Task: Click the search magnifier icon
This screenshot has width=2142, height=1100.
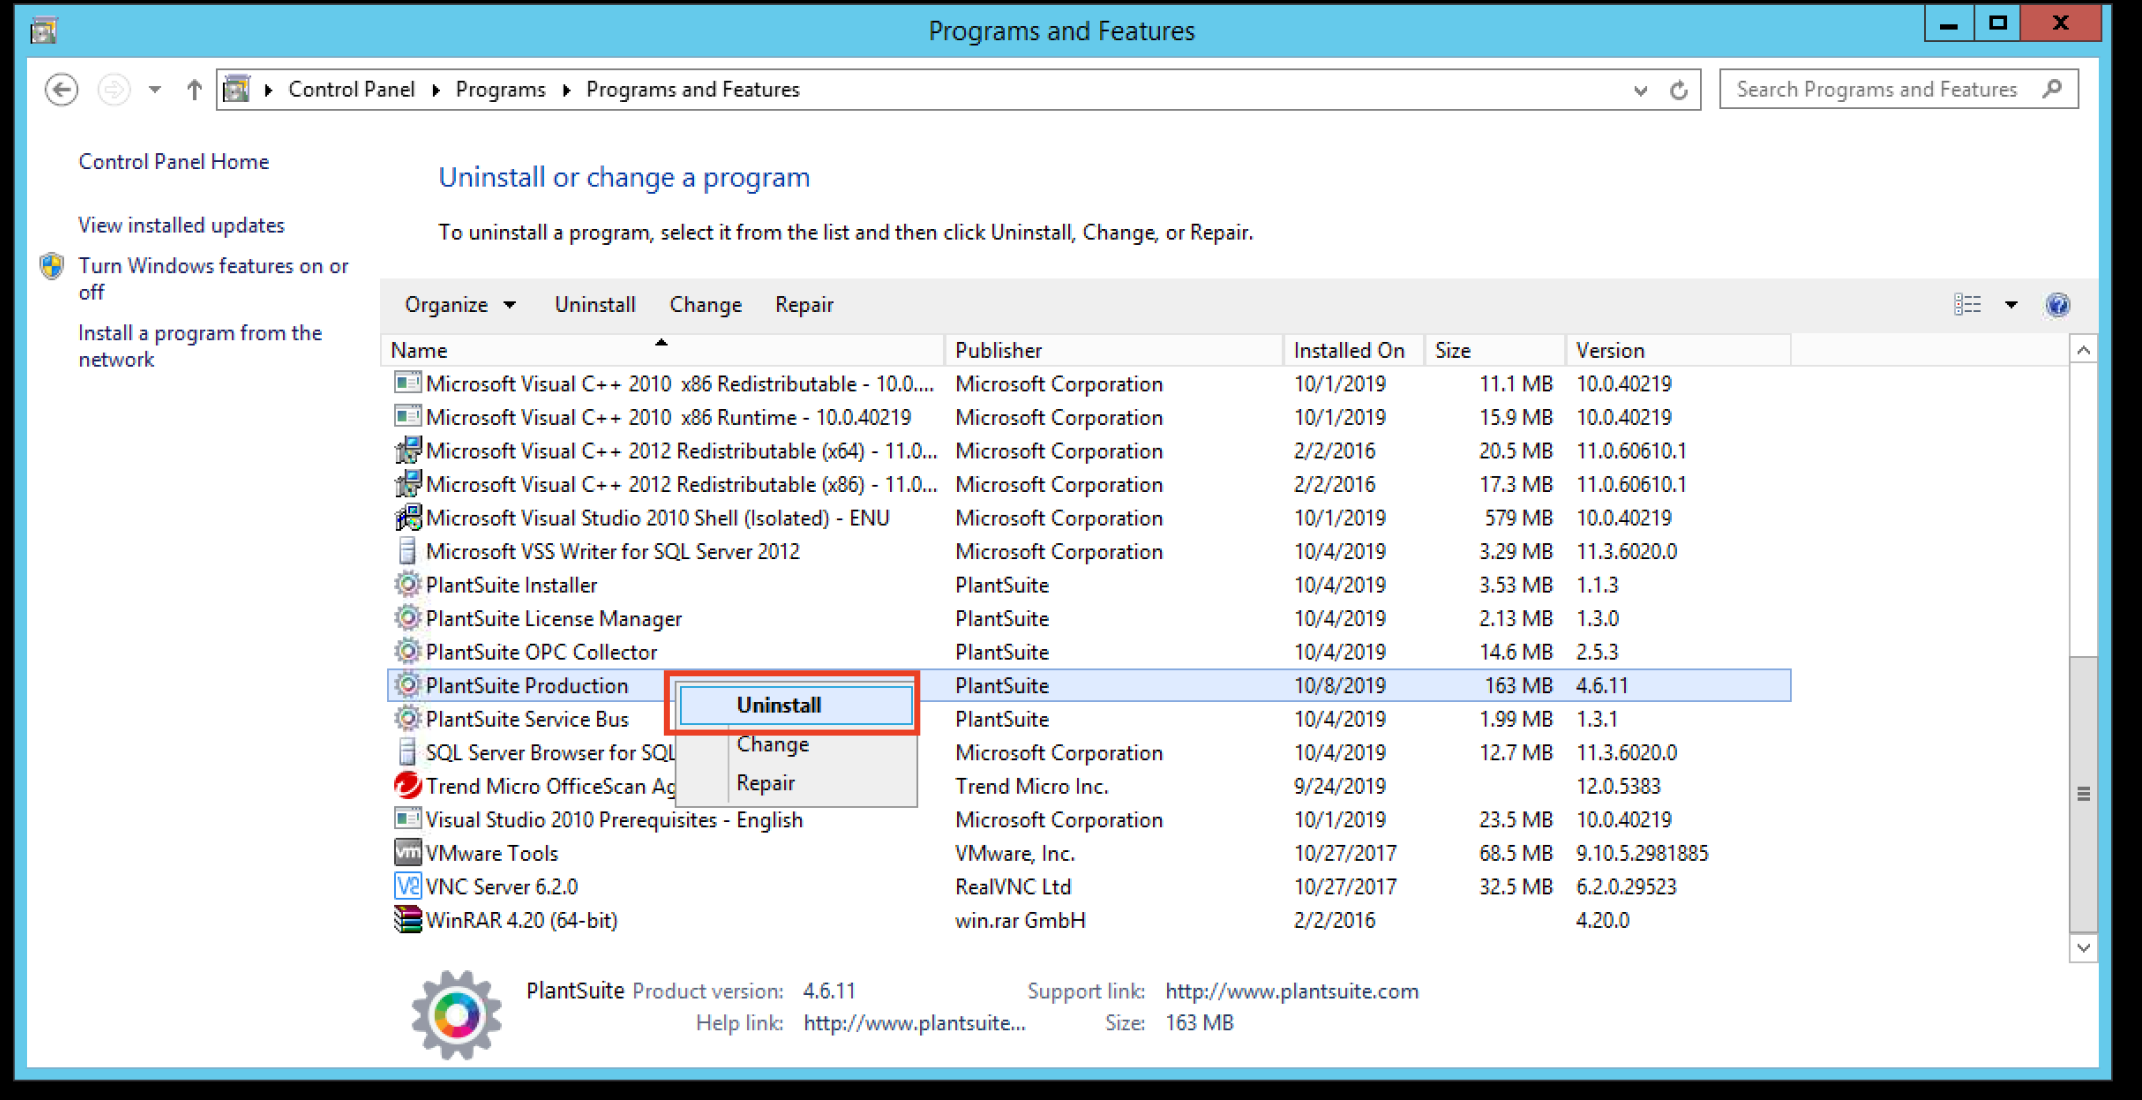Action: click(2053, 89)
